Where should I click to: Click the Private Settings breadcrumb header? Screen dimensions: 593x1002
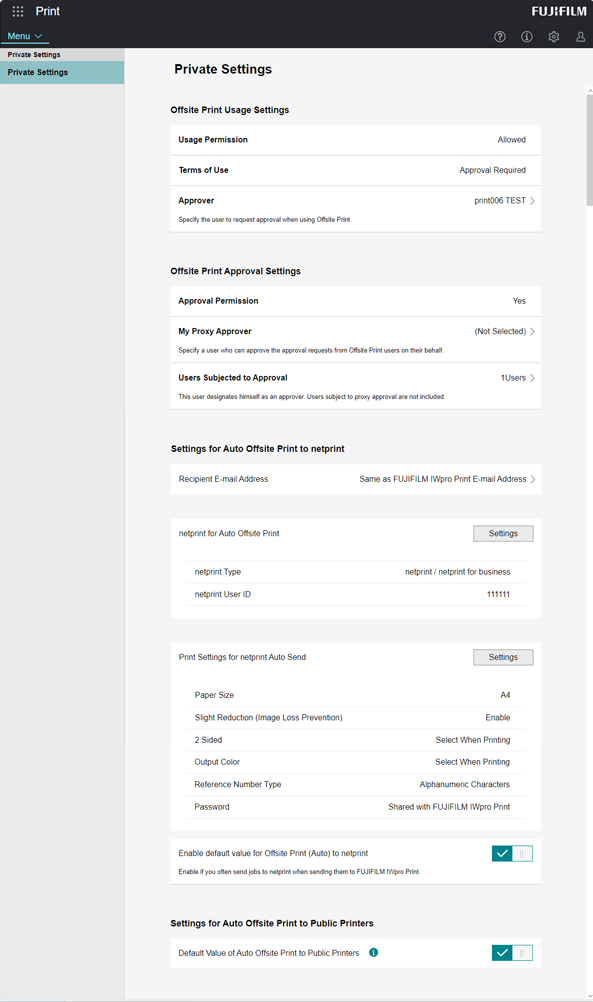click(x=34, y=55)
